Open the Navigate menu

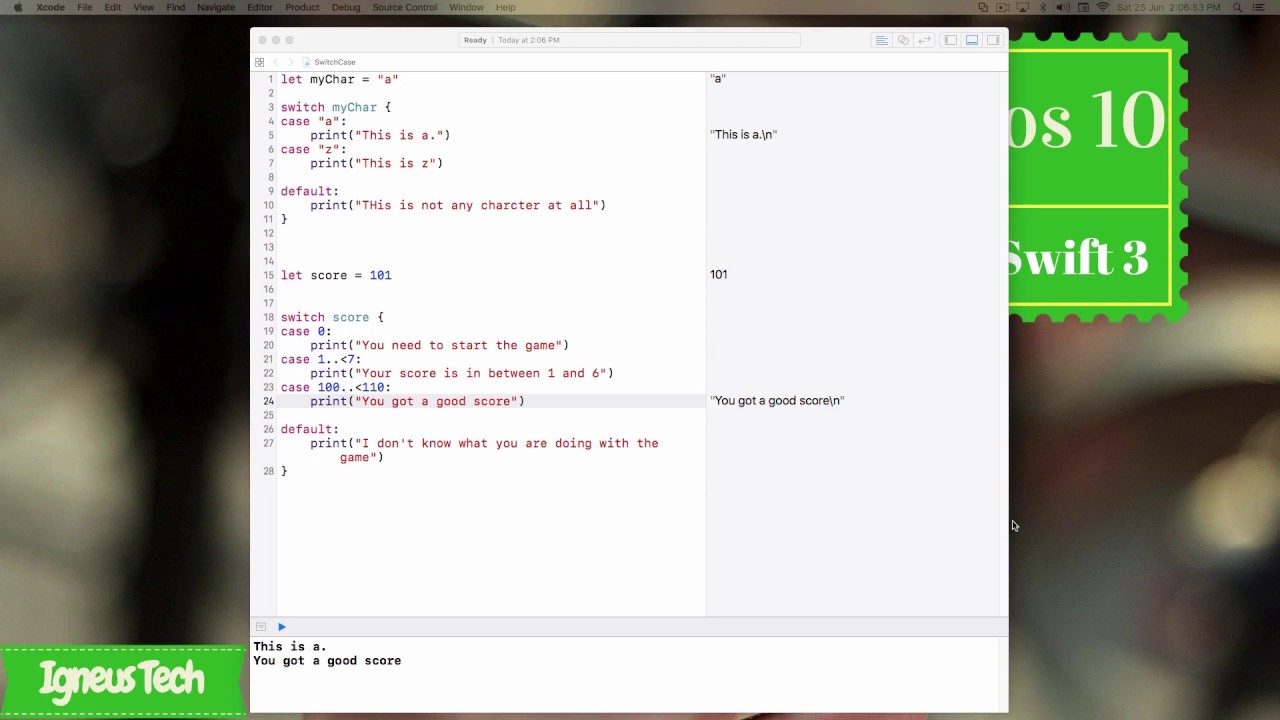pos(216,7)
